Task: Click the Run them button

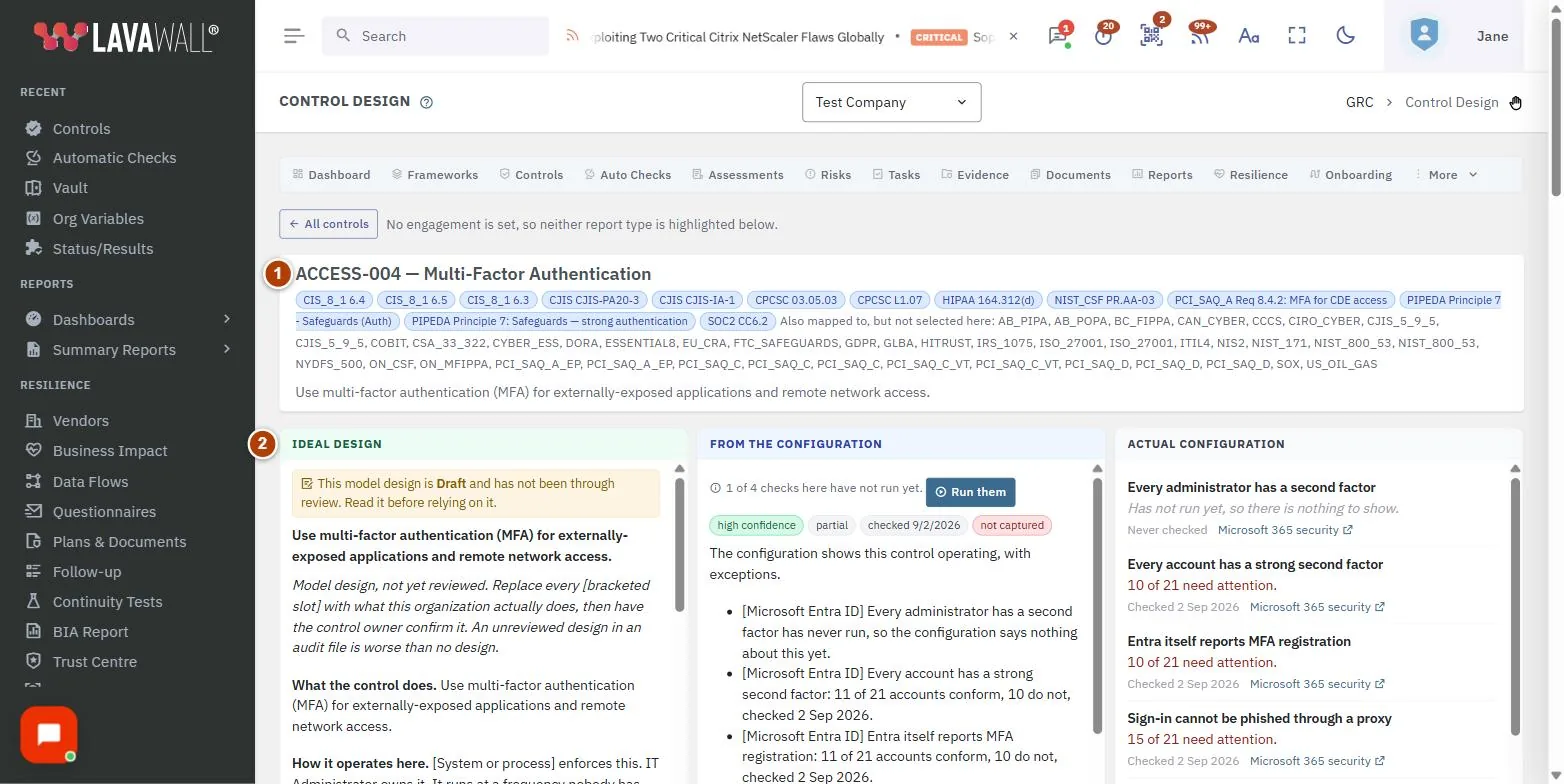Action: tap(970, 492)
